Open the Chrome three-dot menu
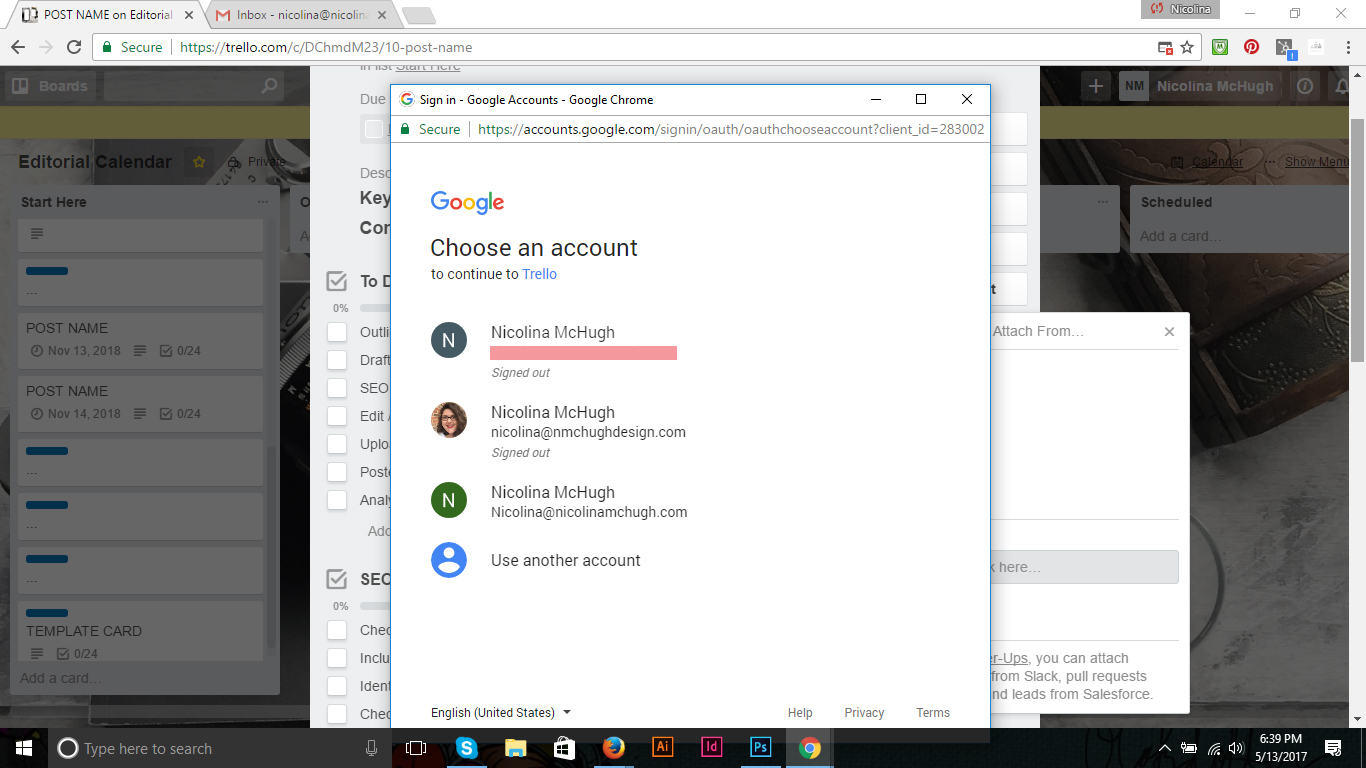Screen dimensions: 1366x768 (x=1347, y=47)
